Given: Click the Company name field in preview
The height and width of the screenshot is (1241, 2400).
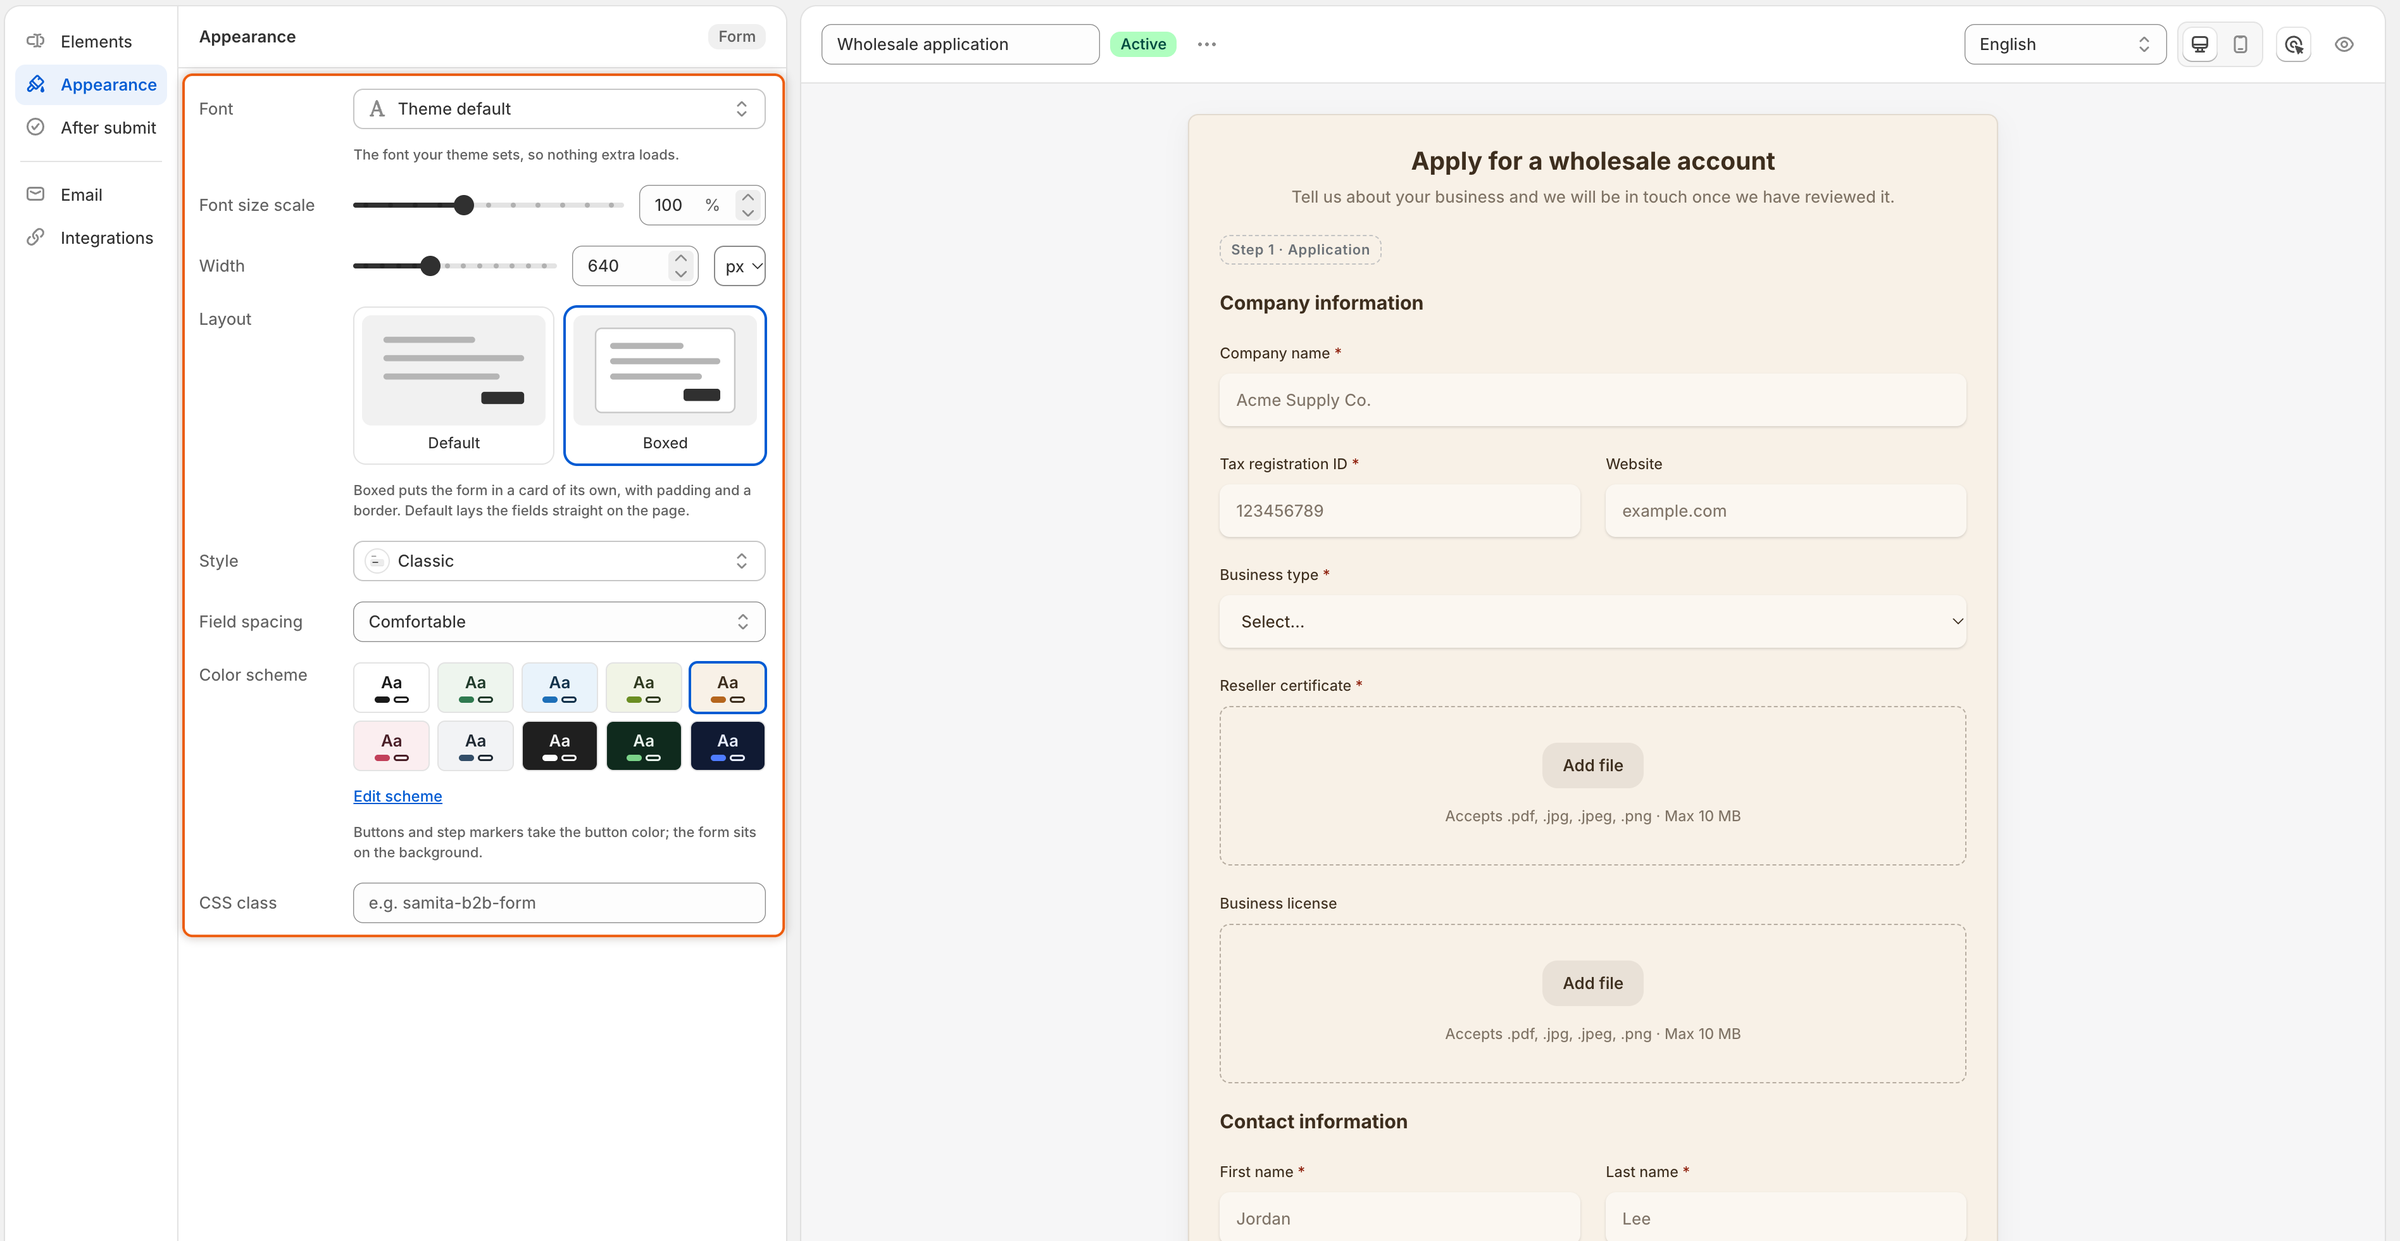Looking at the screenshot, I should [x=1592, y=400].
